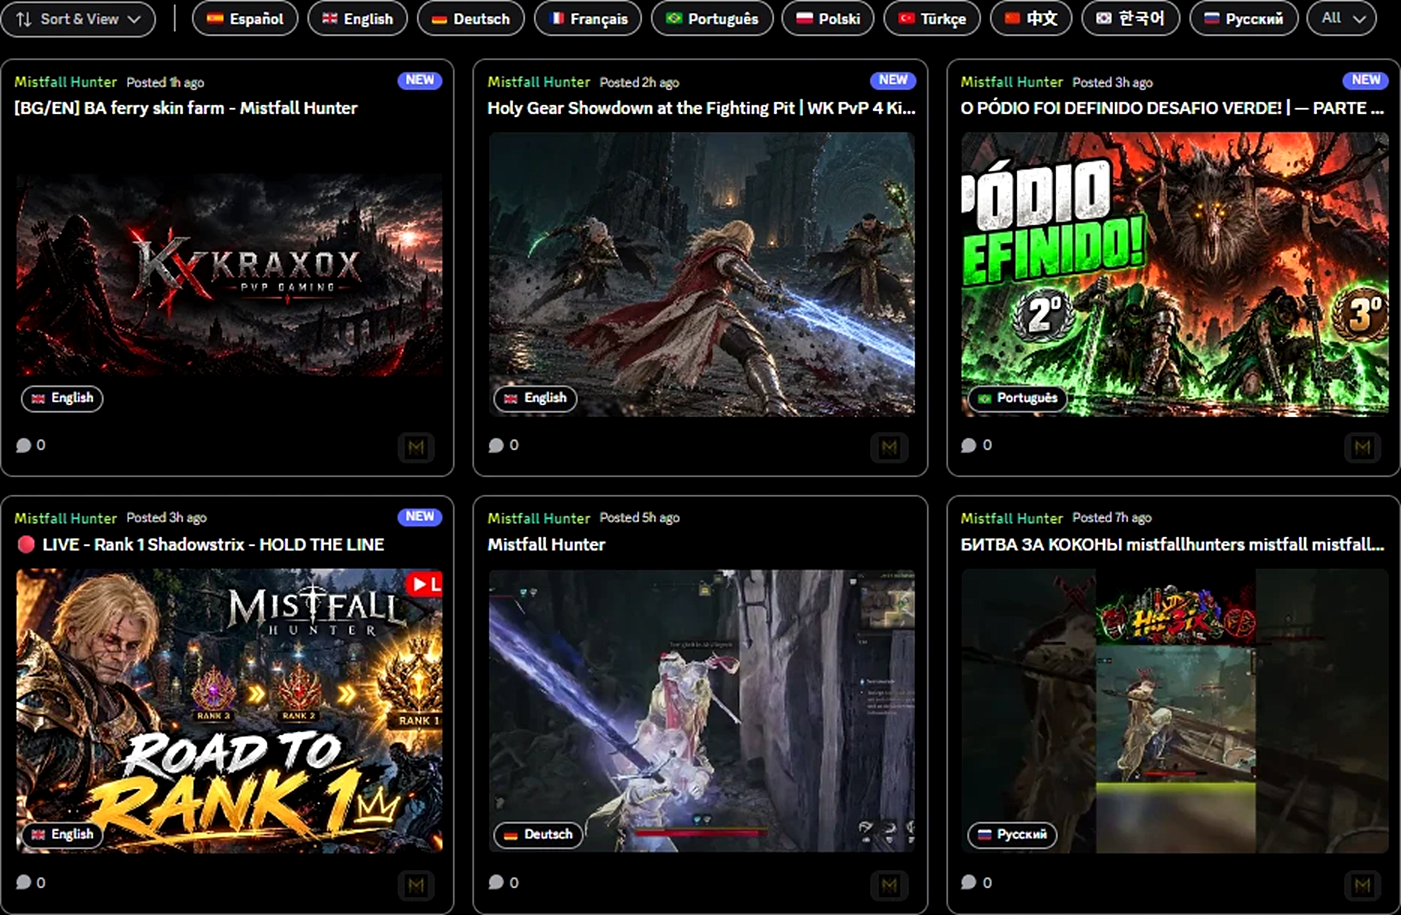View the Pódio Definido green thumbnail

coord(1174,274)
